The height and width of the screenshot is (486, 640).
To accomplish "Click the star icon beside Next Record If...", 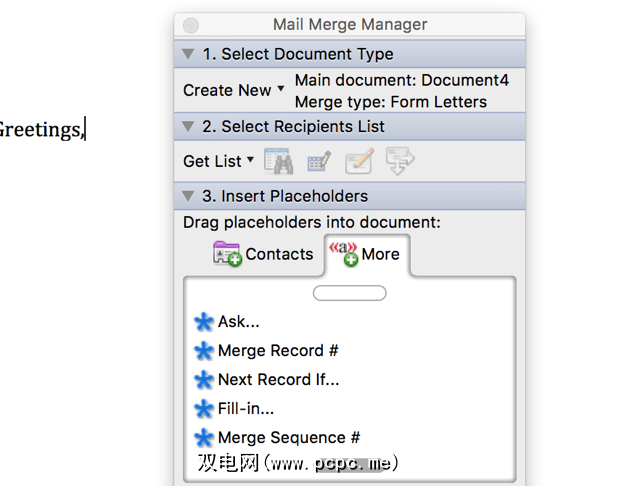I will (x=204, y=380).
